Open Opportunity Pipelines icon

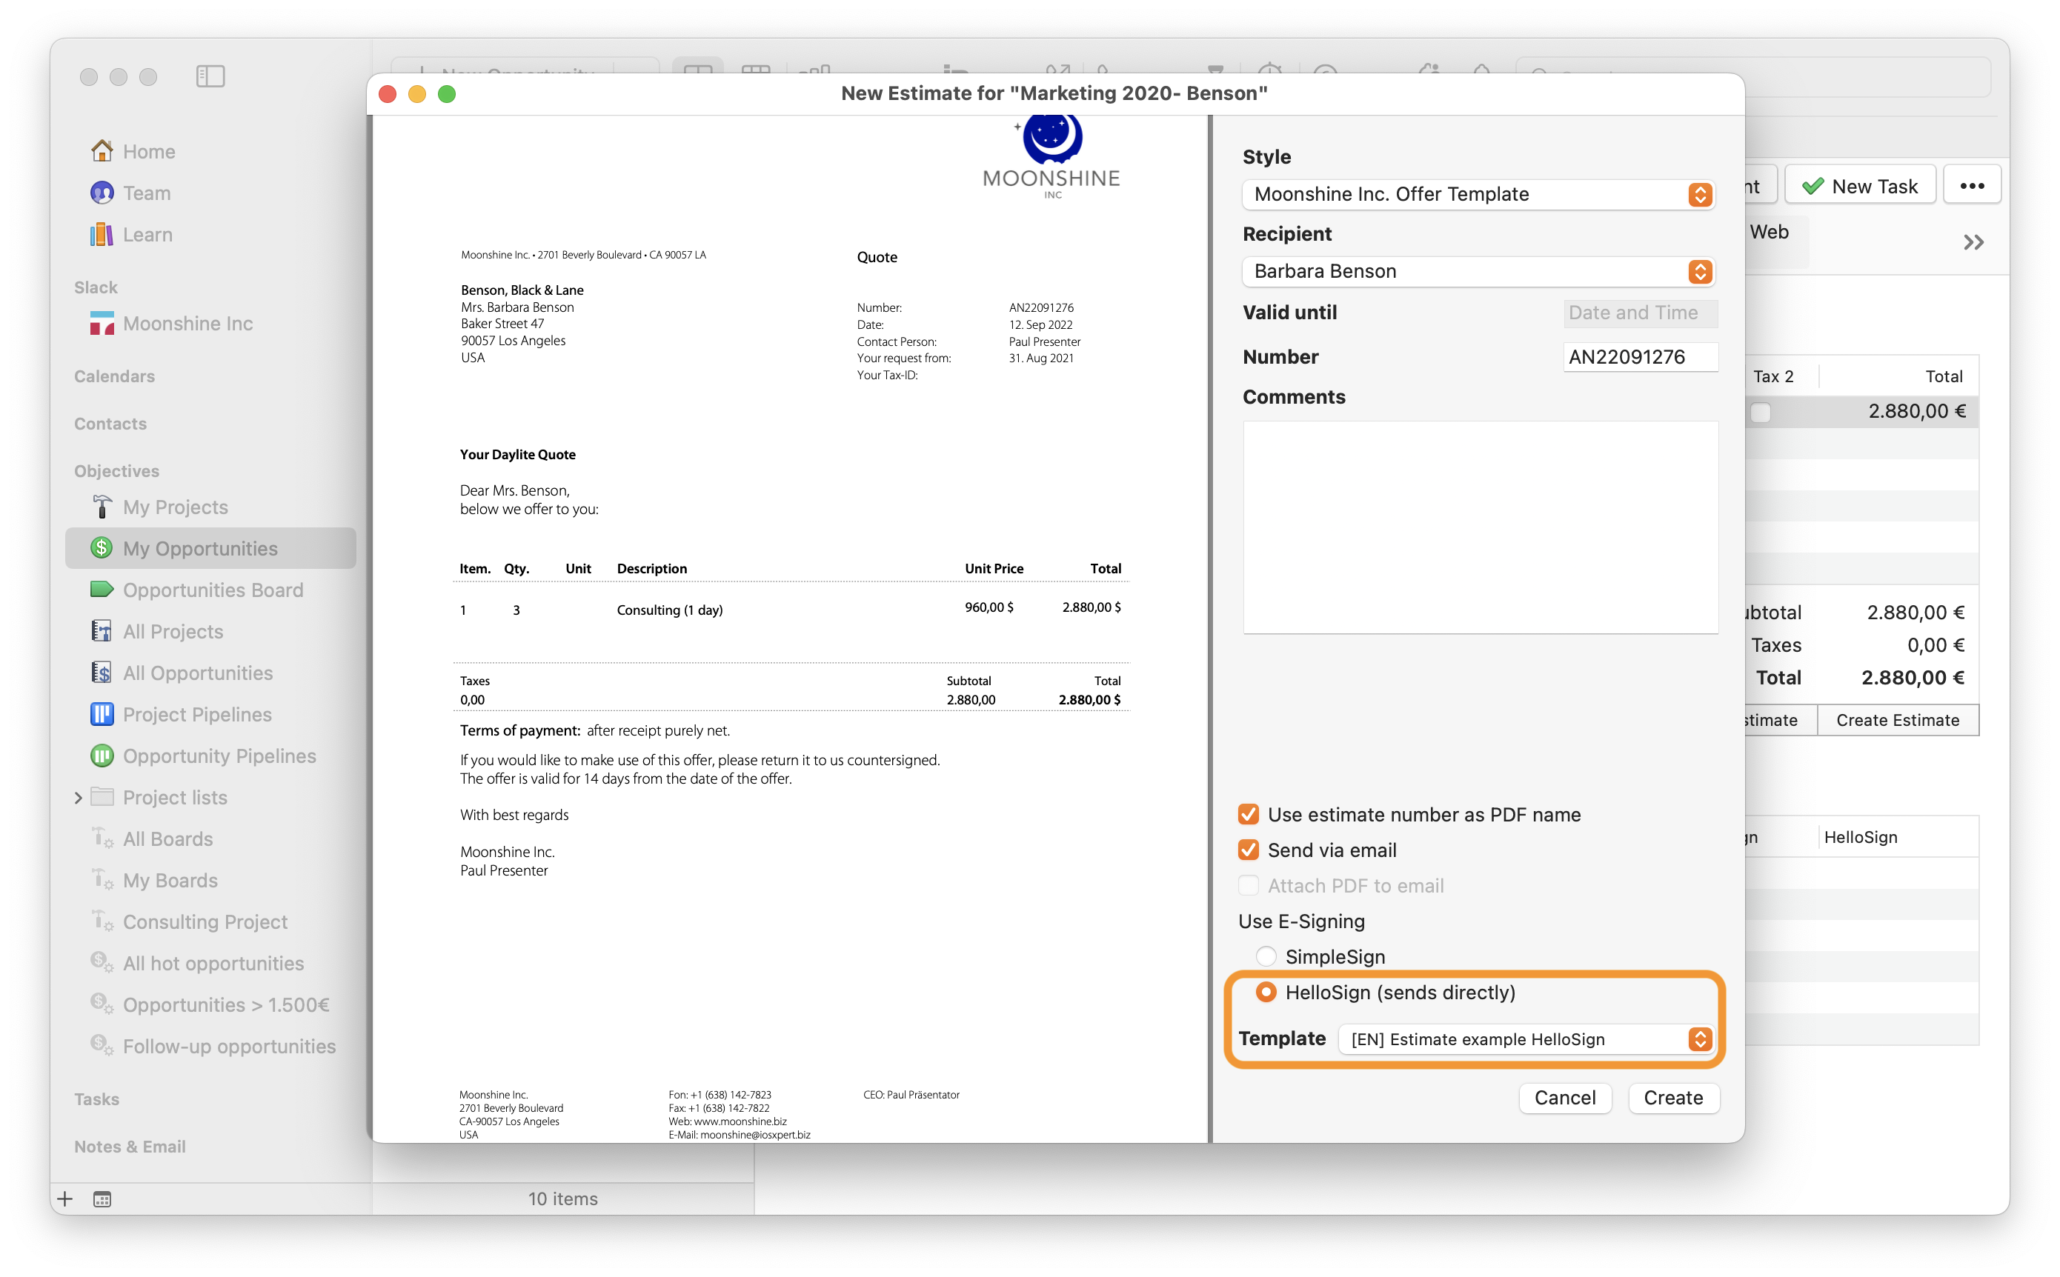coord(102,756)
